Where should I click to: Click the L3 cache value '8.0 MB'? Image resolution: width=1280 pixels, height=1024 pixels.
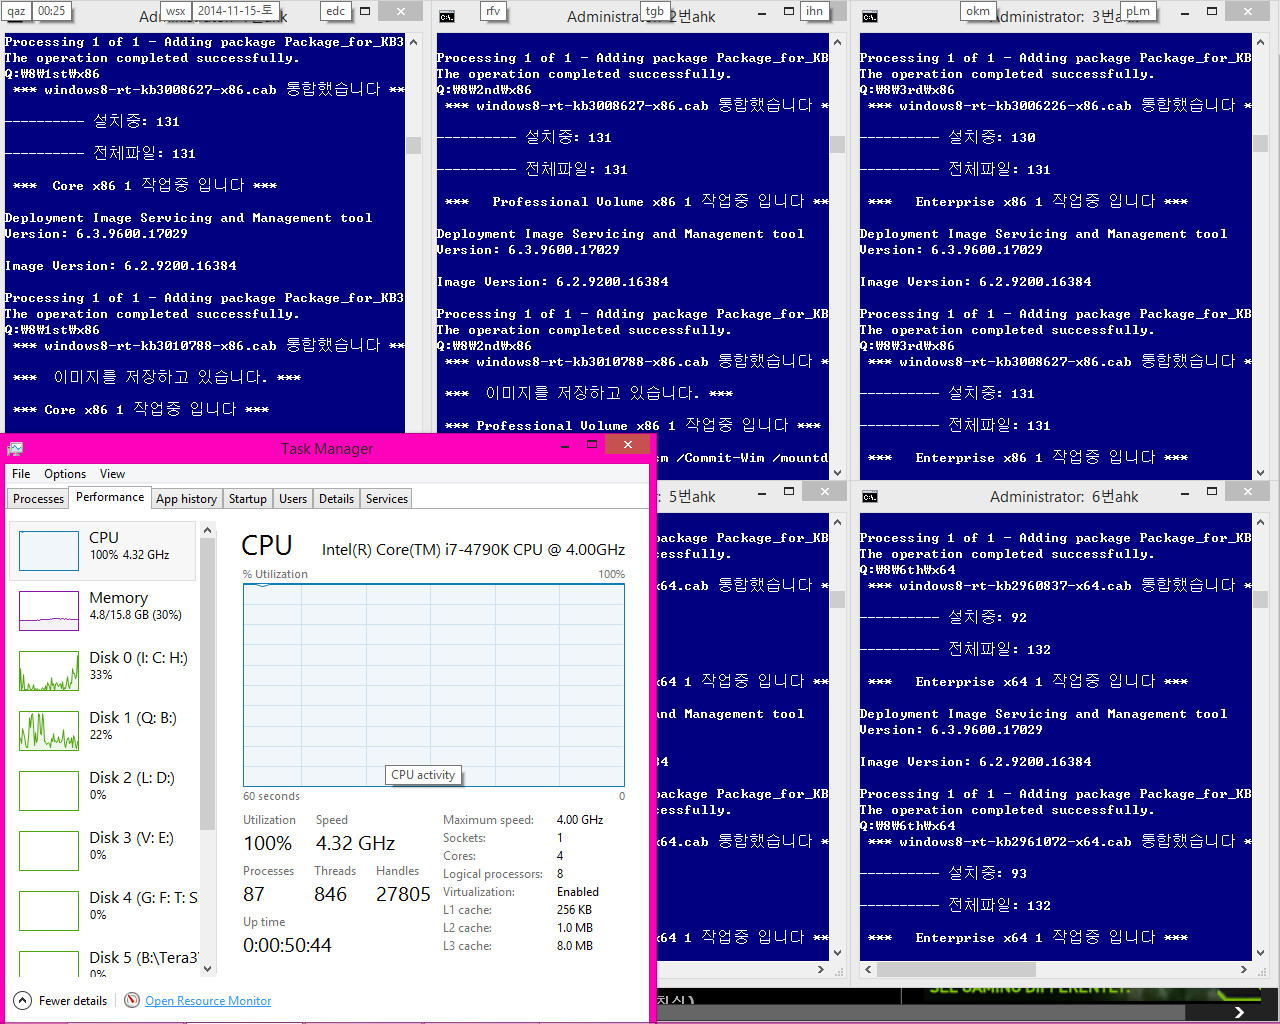[575, 946]
